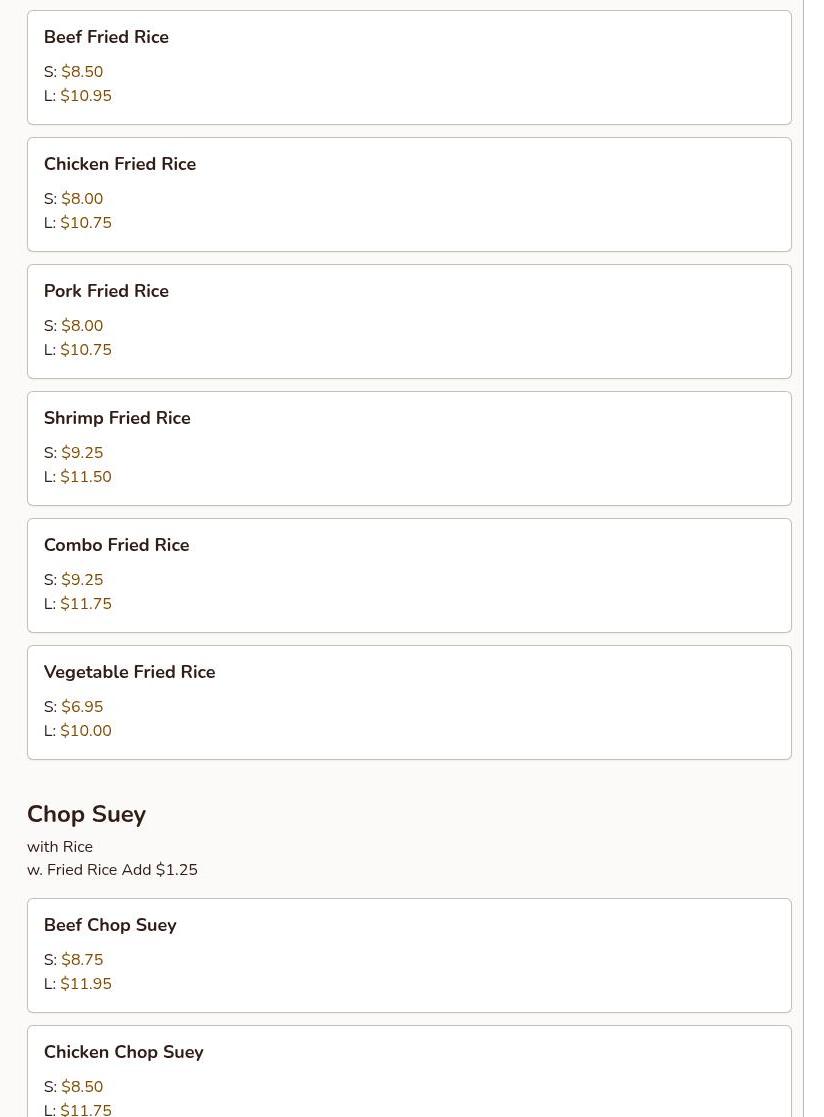Select the large $11.75 Combo Fried Rice price
This screenshot has height=1117, width=824.
click(86, 604)
